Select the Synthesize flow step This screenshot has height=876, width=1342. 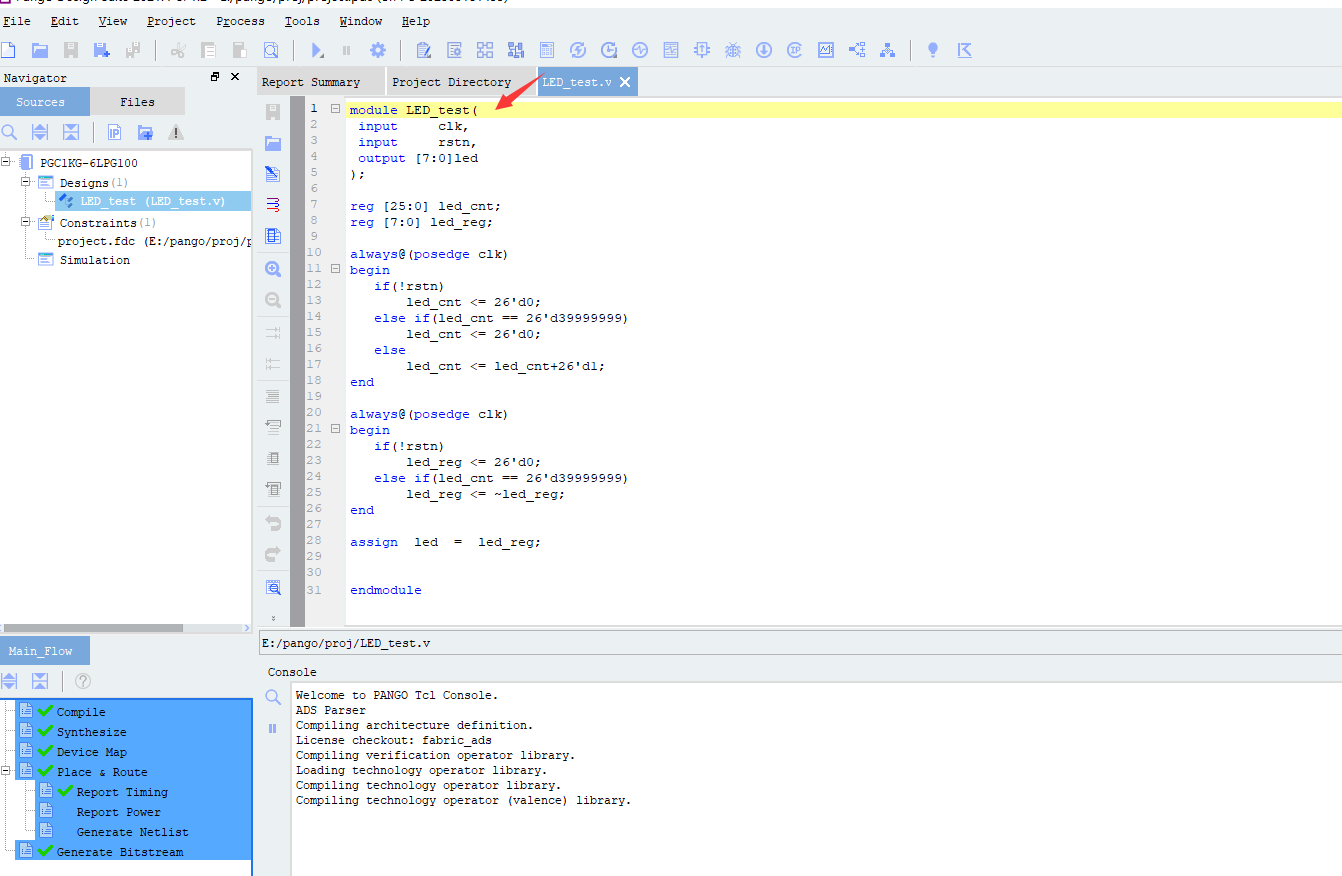[91, 732]
